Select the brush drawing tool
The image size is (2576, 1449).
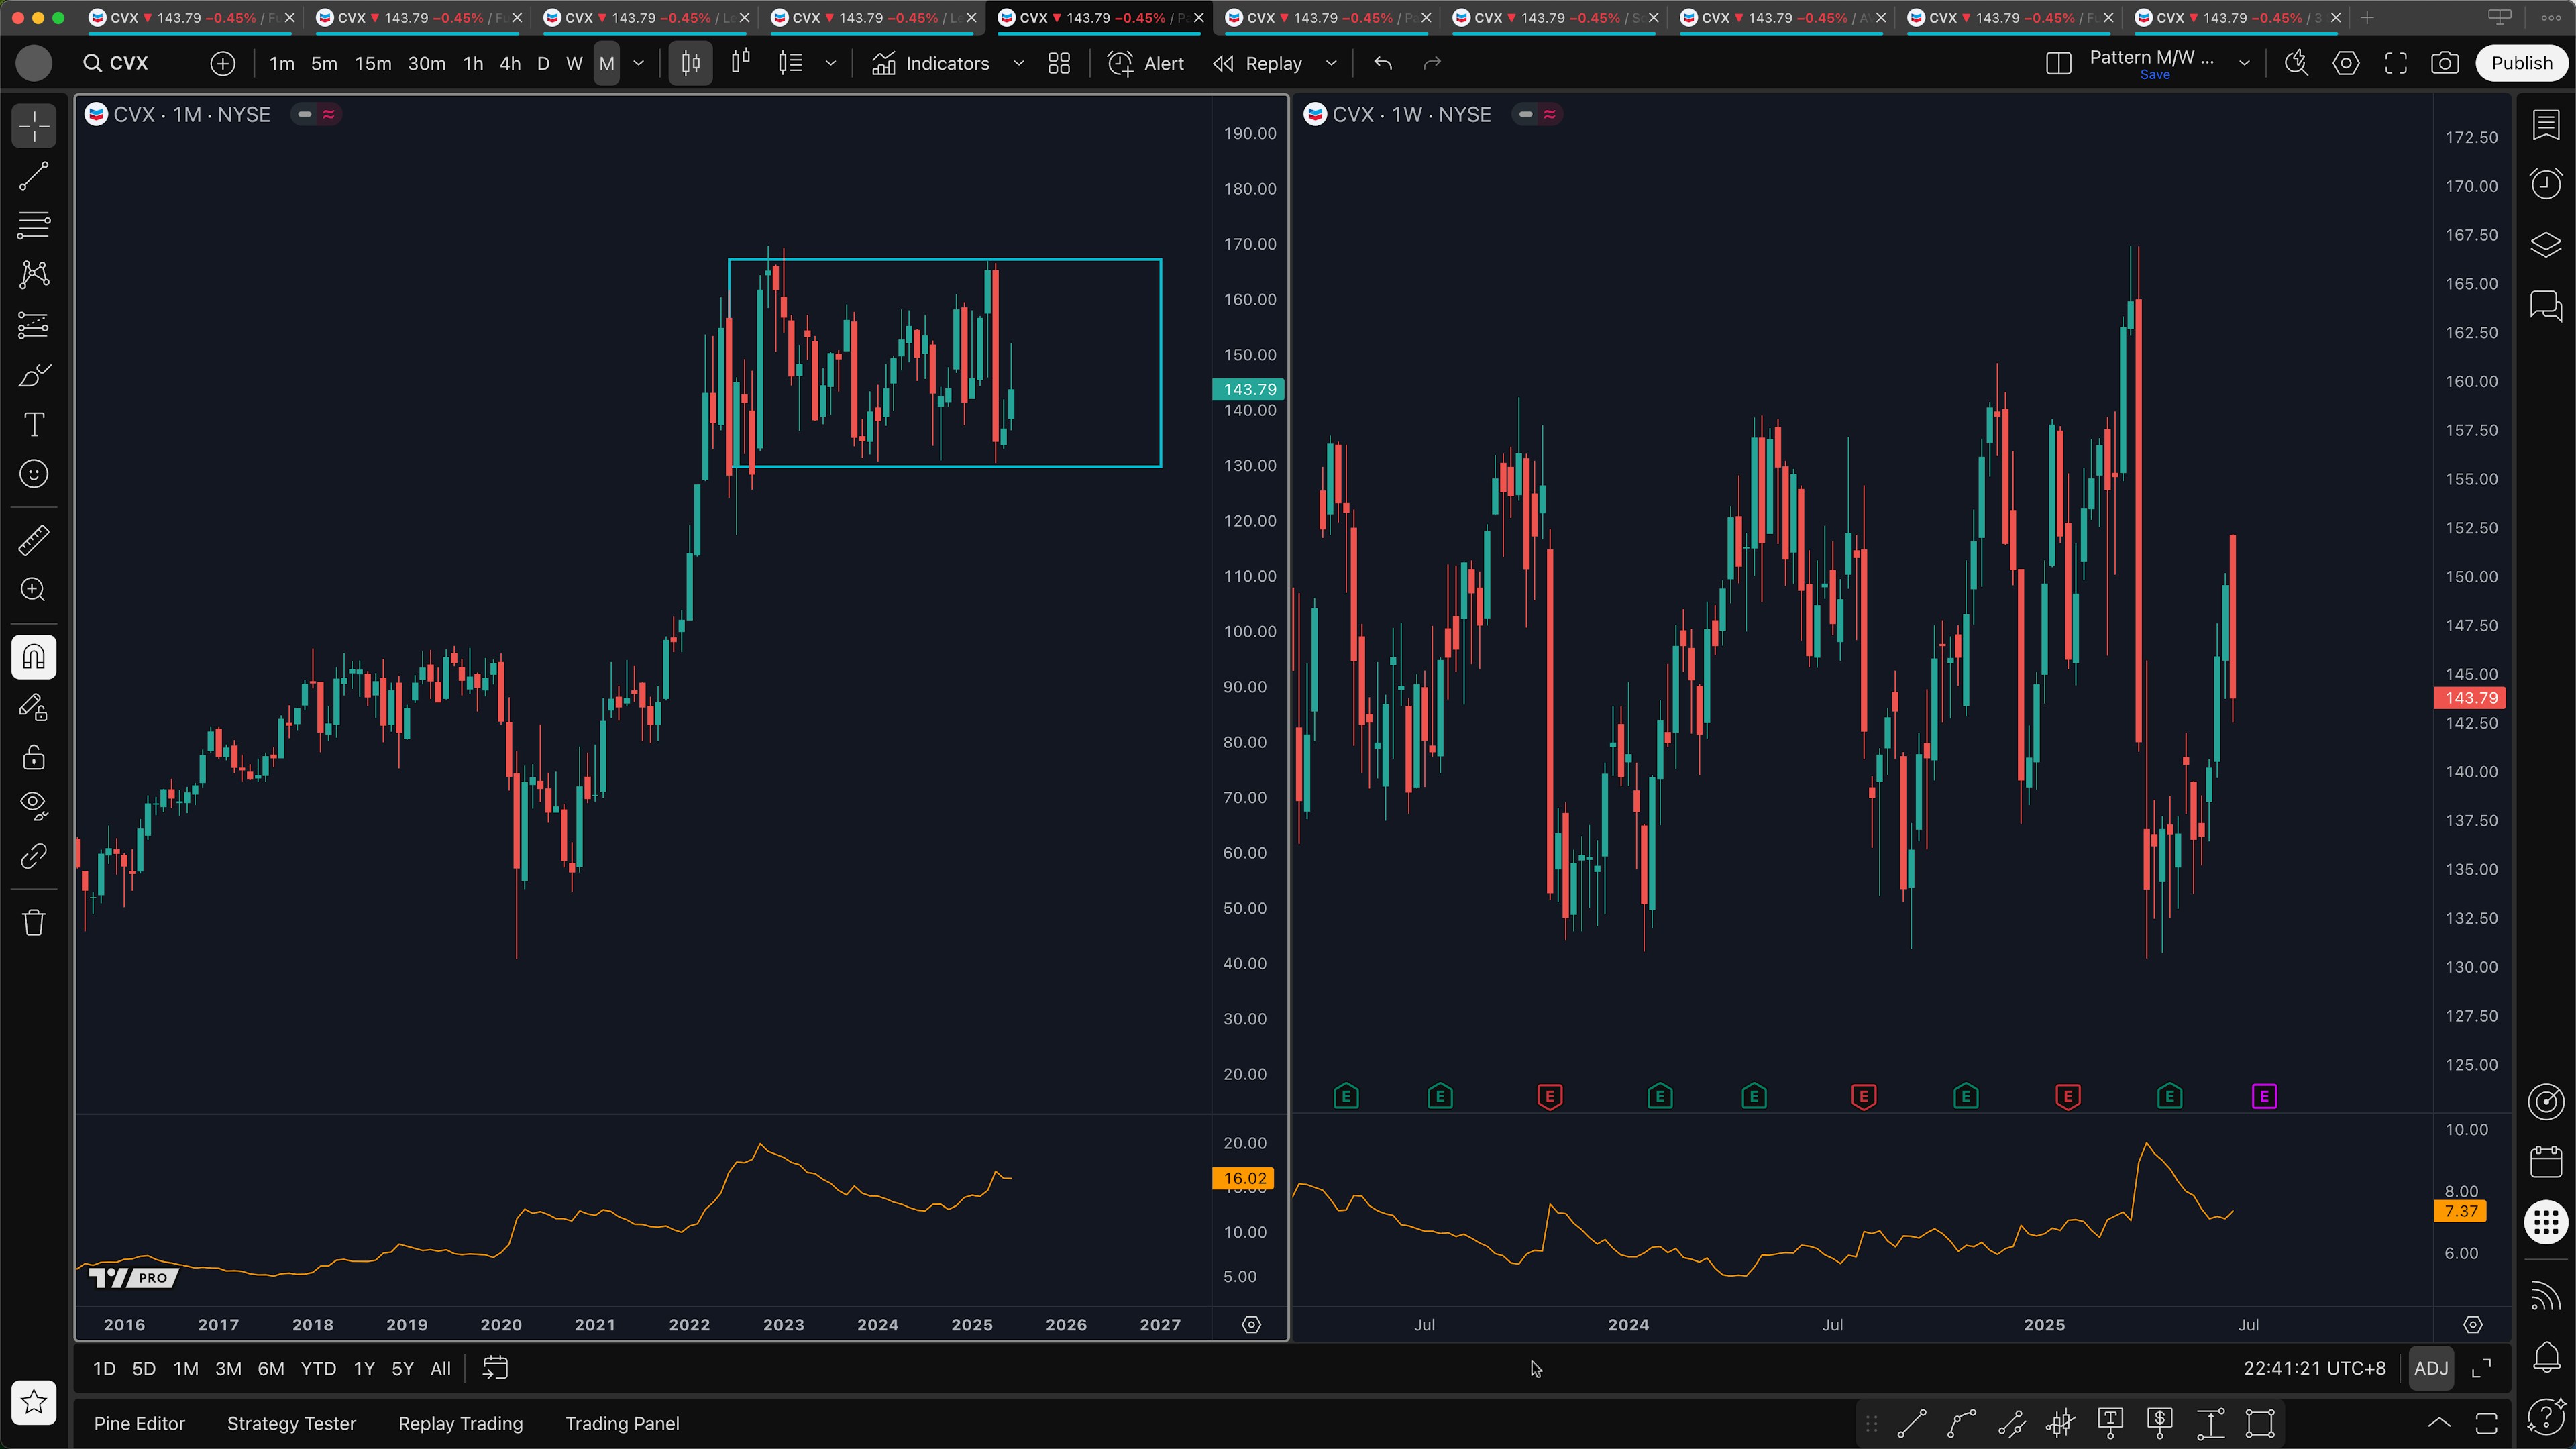point(34,375)
